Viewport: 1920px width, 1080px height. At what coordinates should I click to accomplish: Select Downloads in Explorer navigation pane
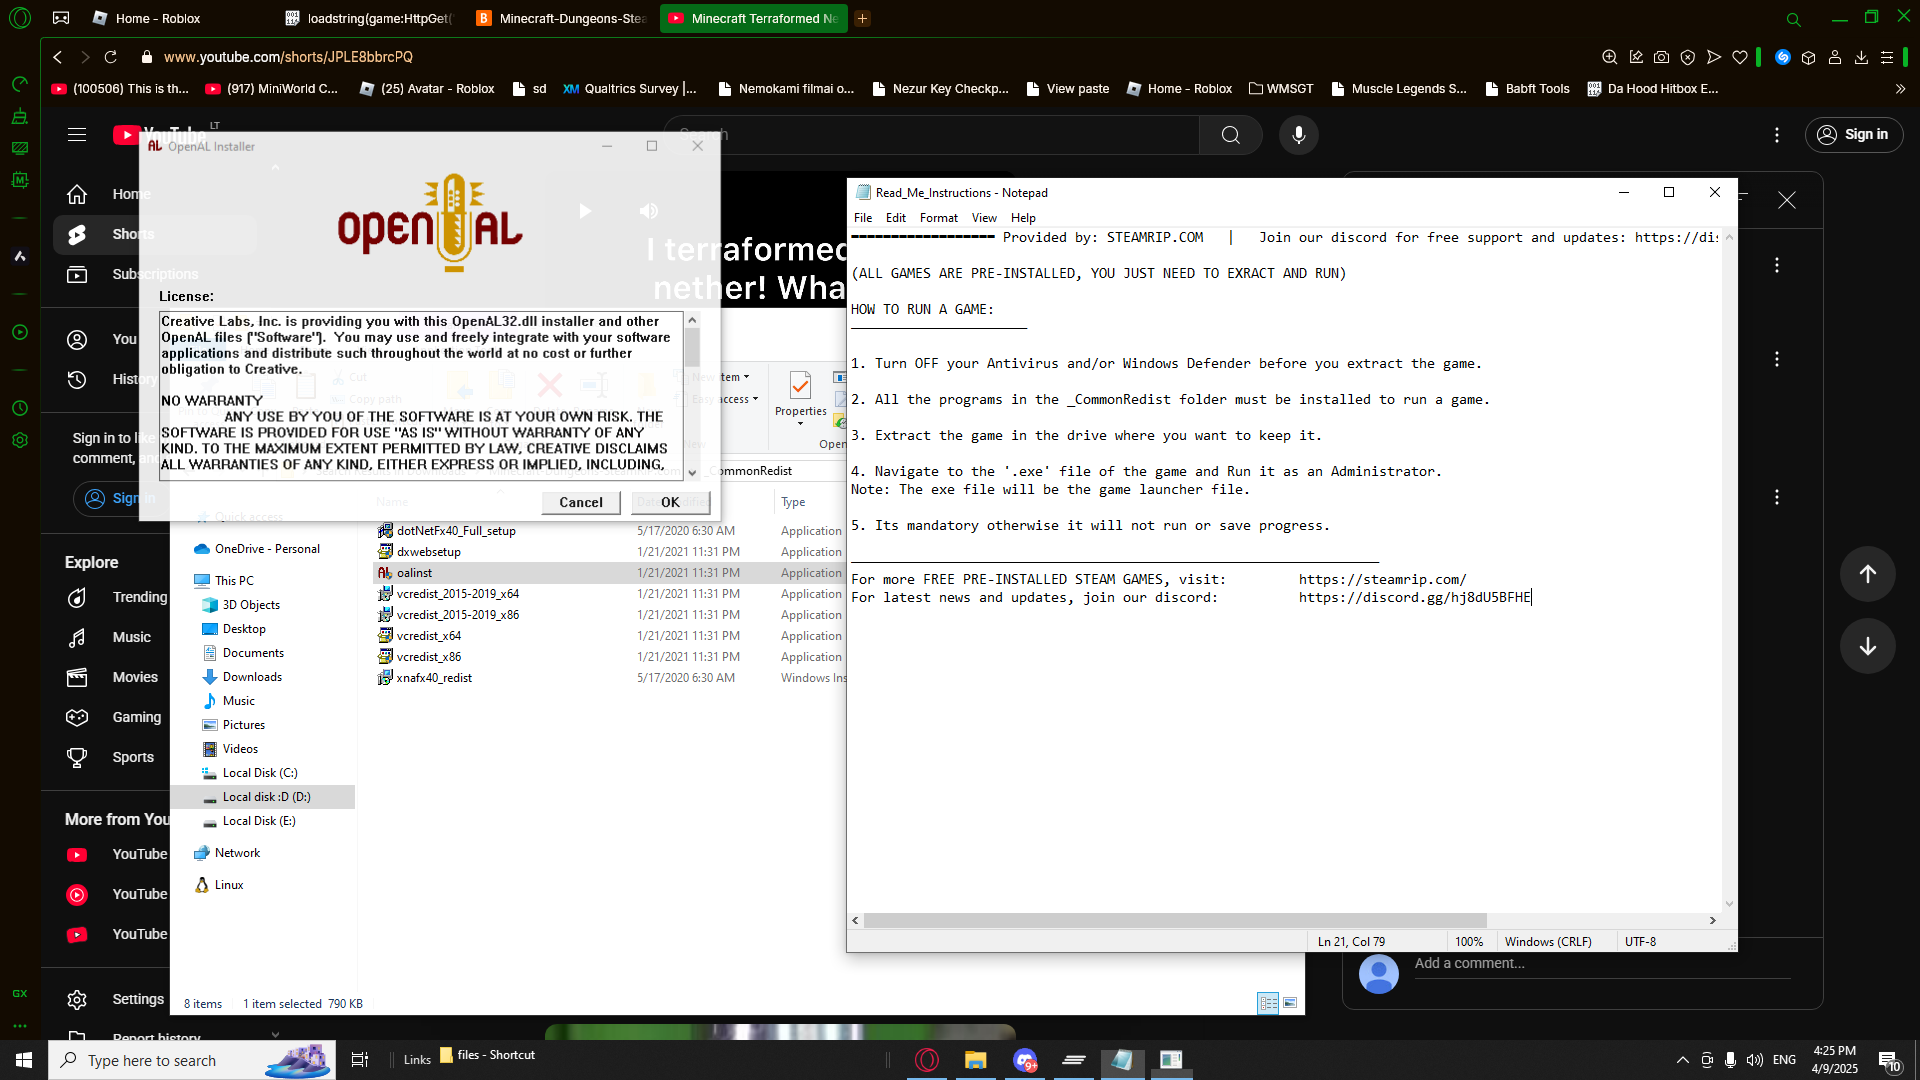point(252,677)
